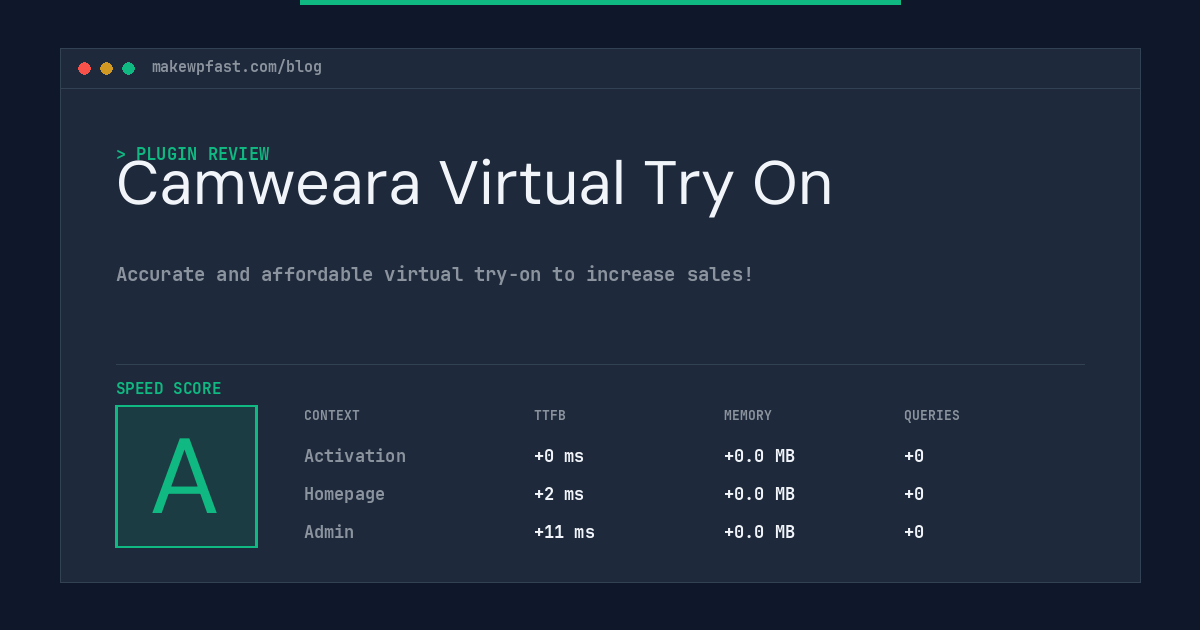The height and width of the screenshot is (630, 1200).
Task: Click the Admin TTFB value +11 ms
Action: 564,532
